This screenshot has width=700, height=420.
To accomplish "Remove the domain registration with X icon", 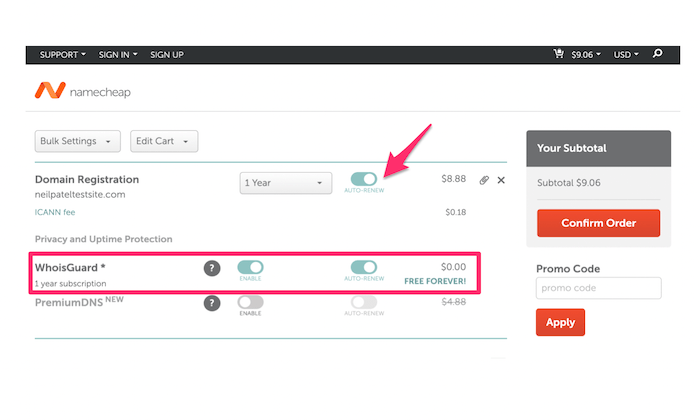I will [x=501, y=180].
